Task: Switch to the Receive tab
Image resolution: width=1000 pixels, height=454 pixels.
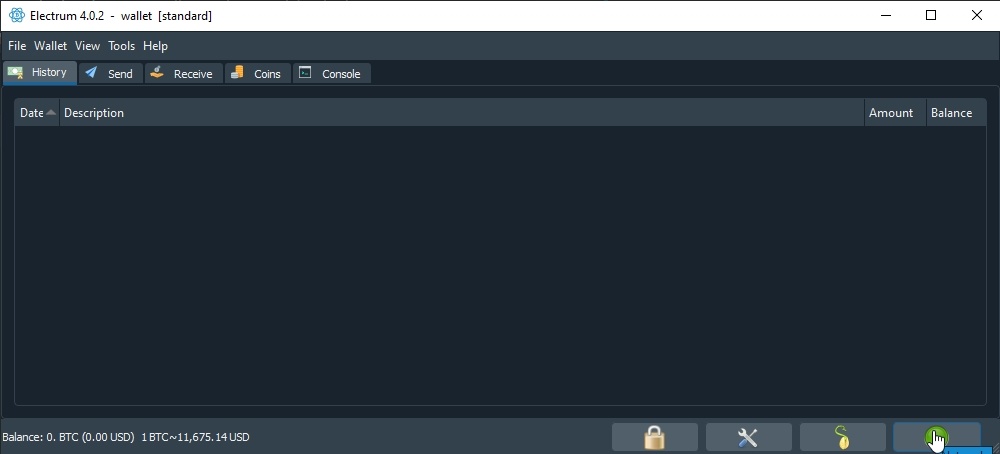Action: coord(184,73)
